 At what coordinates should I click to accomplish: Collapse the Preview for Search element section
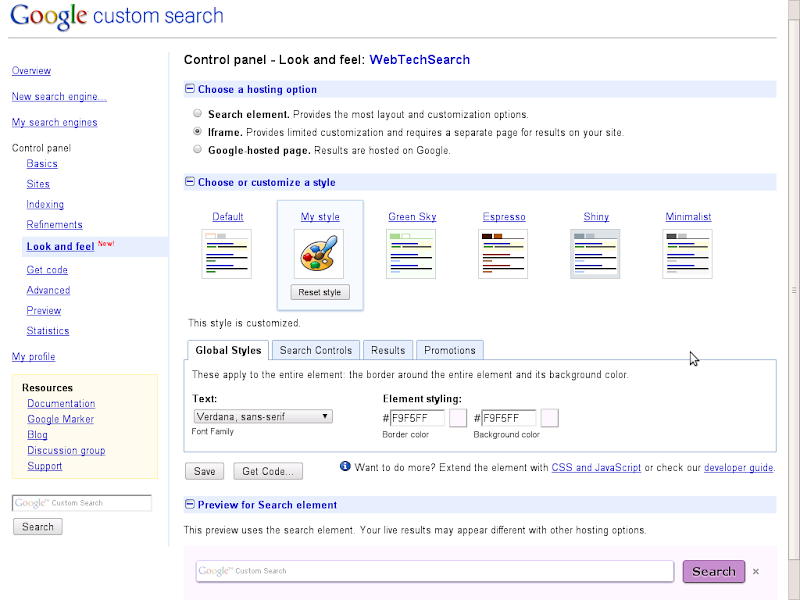coord(190,505)
